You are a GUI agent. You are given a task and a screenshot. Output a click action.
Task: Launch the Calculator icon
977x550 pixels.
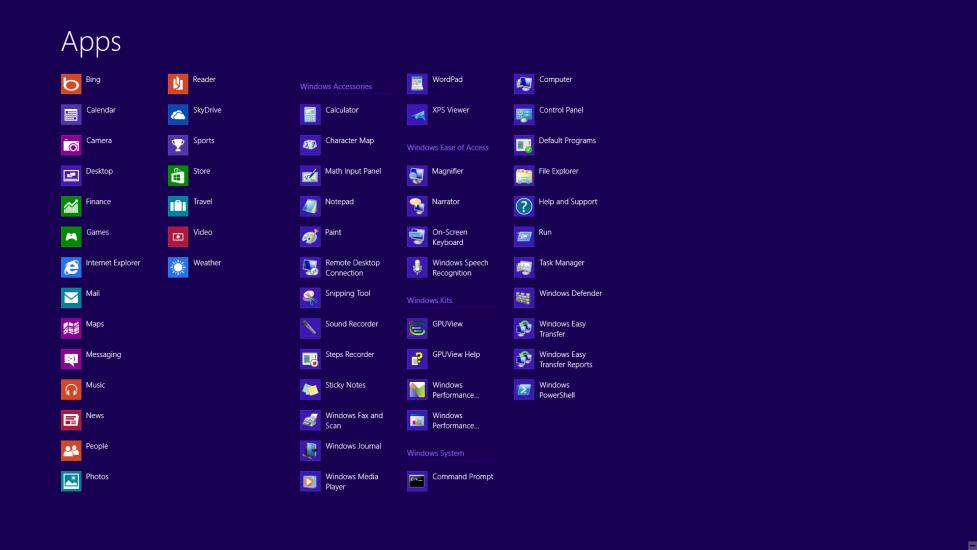coord(310,114)
